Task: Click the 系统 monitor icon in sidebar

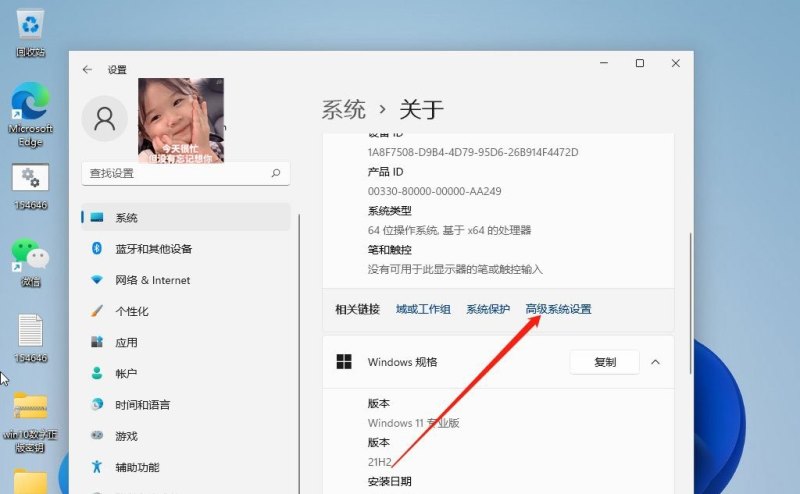Action: [x=97, y=217]
